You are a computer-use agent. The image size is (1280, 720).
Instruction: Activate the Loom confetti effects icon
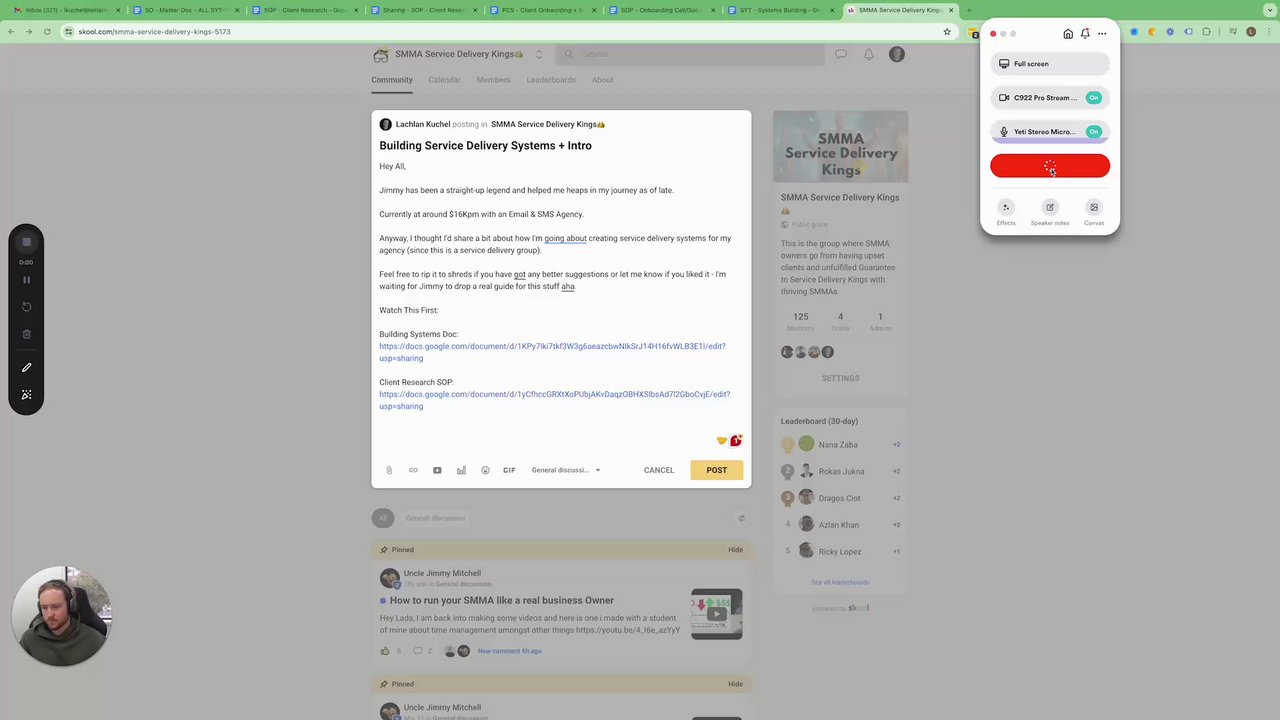coord(26,395)
